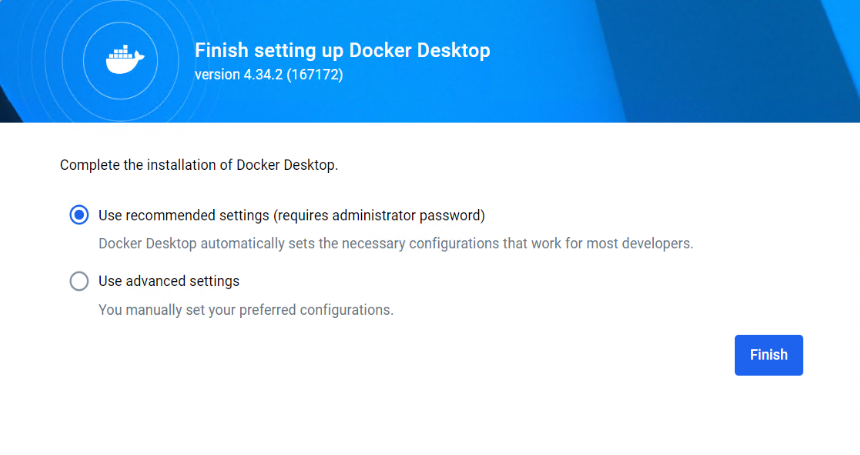Image resolution: width=860 pixels, height=455 pixels.
Task: Click the "Use advanced settings" label text
Action: [169, 281]
